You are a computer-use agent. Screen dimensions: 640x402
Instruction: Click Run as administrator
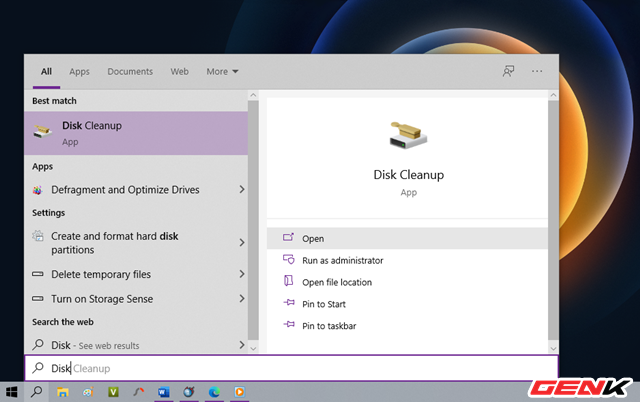[342, 260]
